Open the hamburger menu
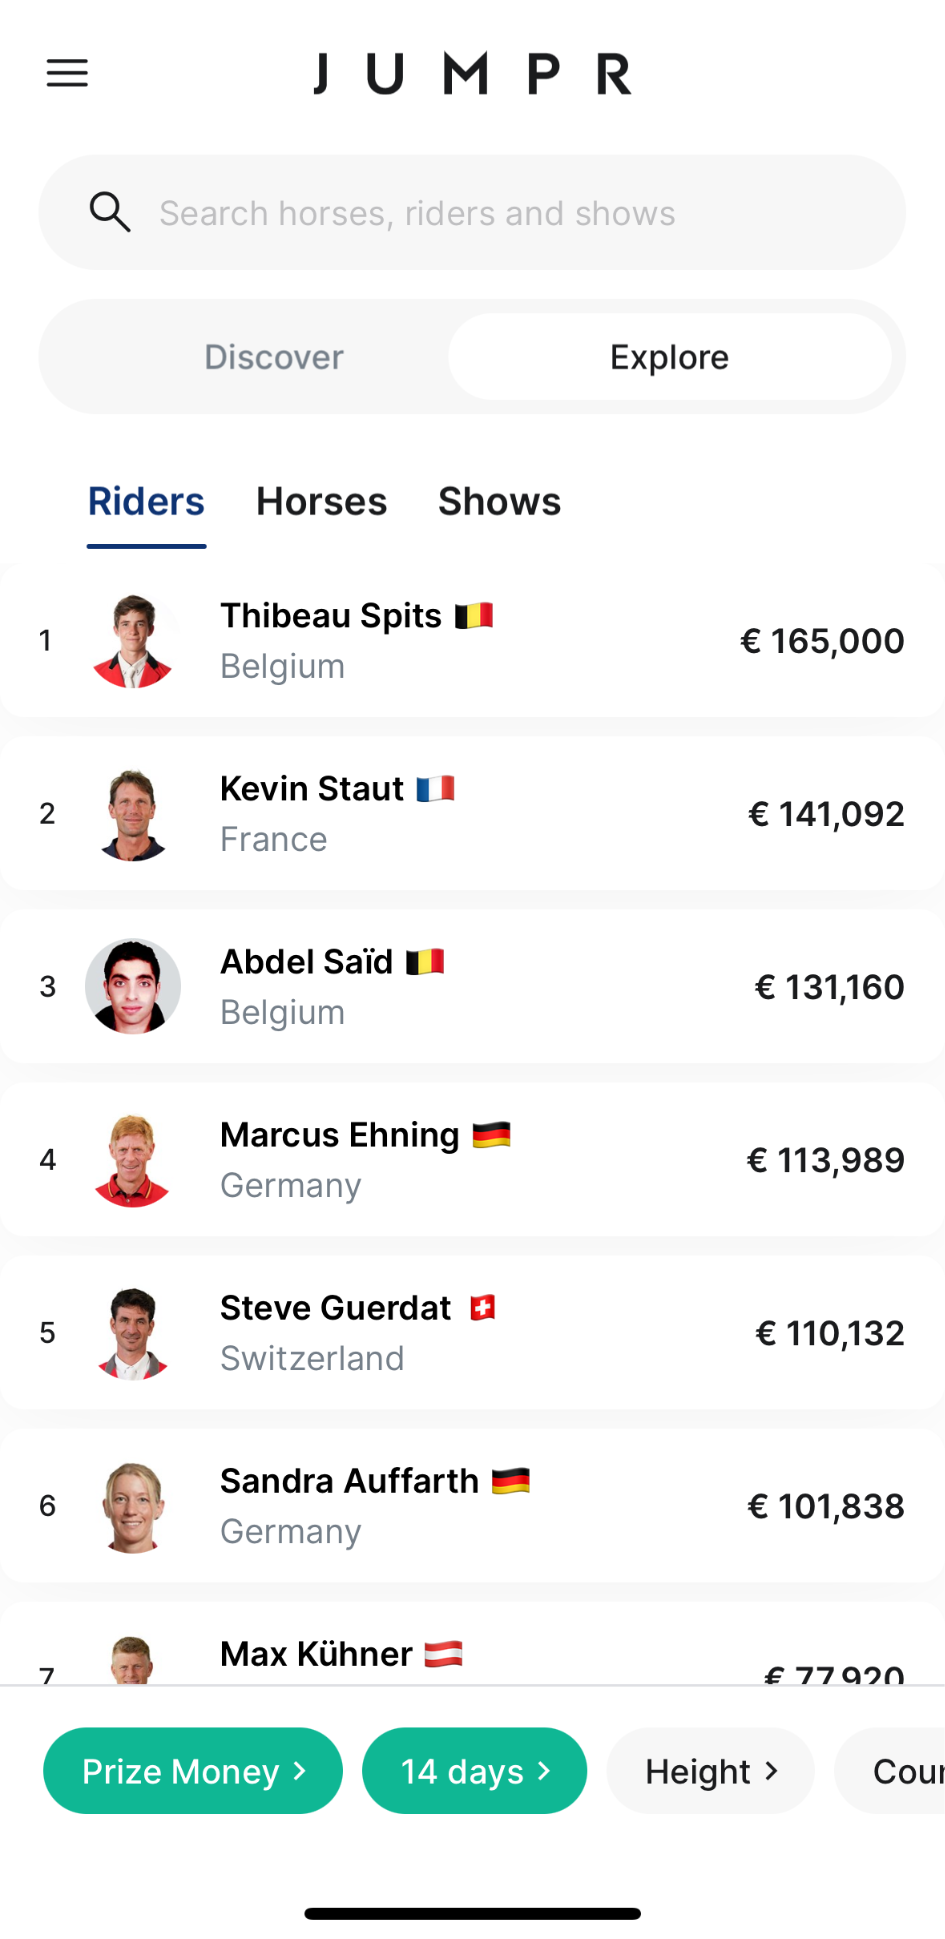Screen dimensions: 945x1939 tap(67, 73)
